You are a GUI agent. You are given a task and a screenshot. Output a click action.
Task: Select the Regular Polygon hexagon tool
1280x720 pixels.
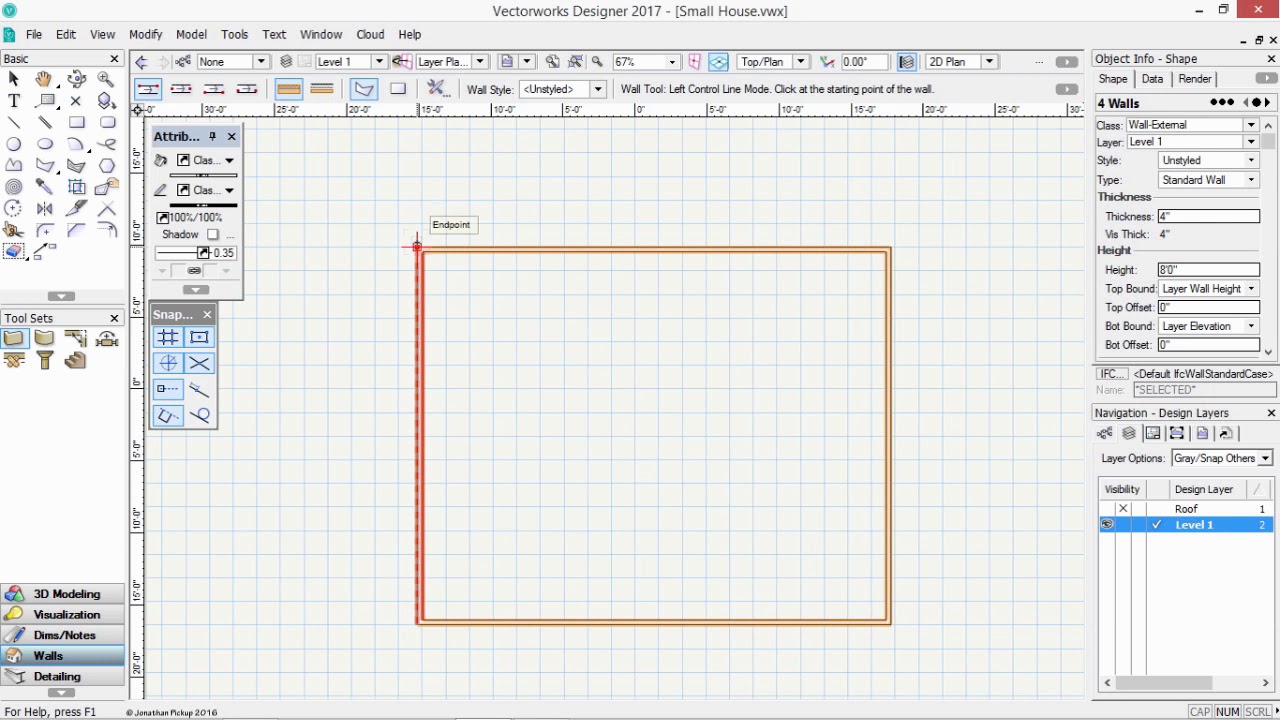[x=106, y=165]
